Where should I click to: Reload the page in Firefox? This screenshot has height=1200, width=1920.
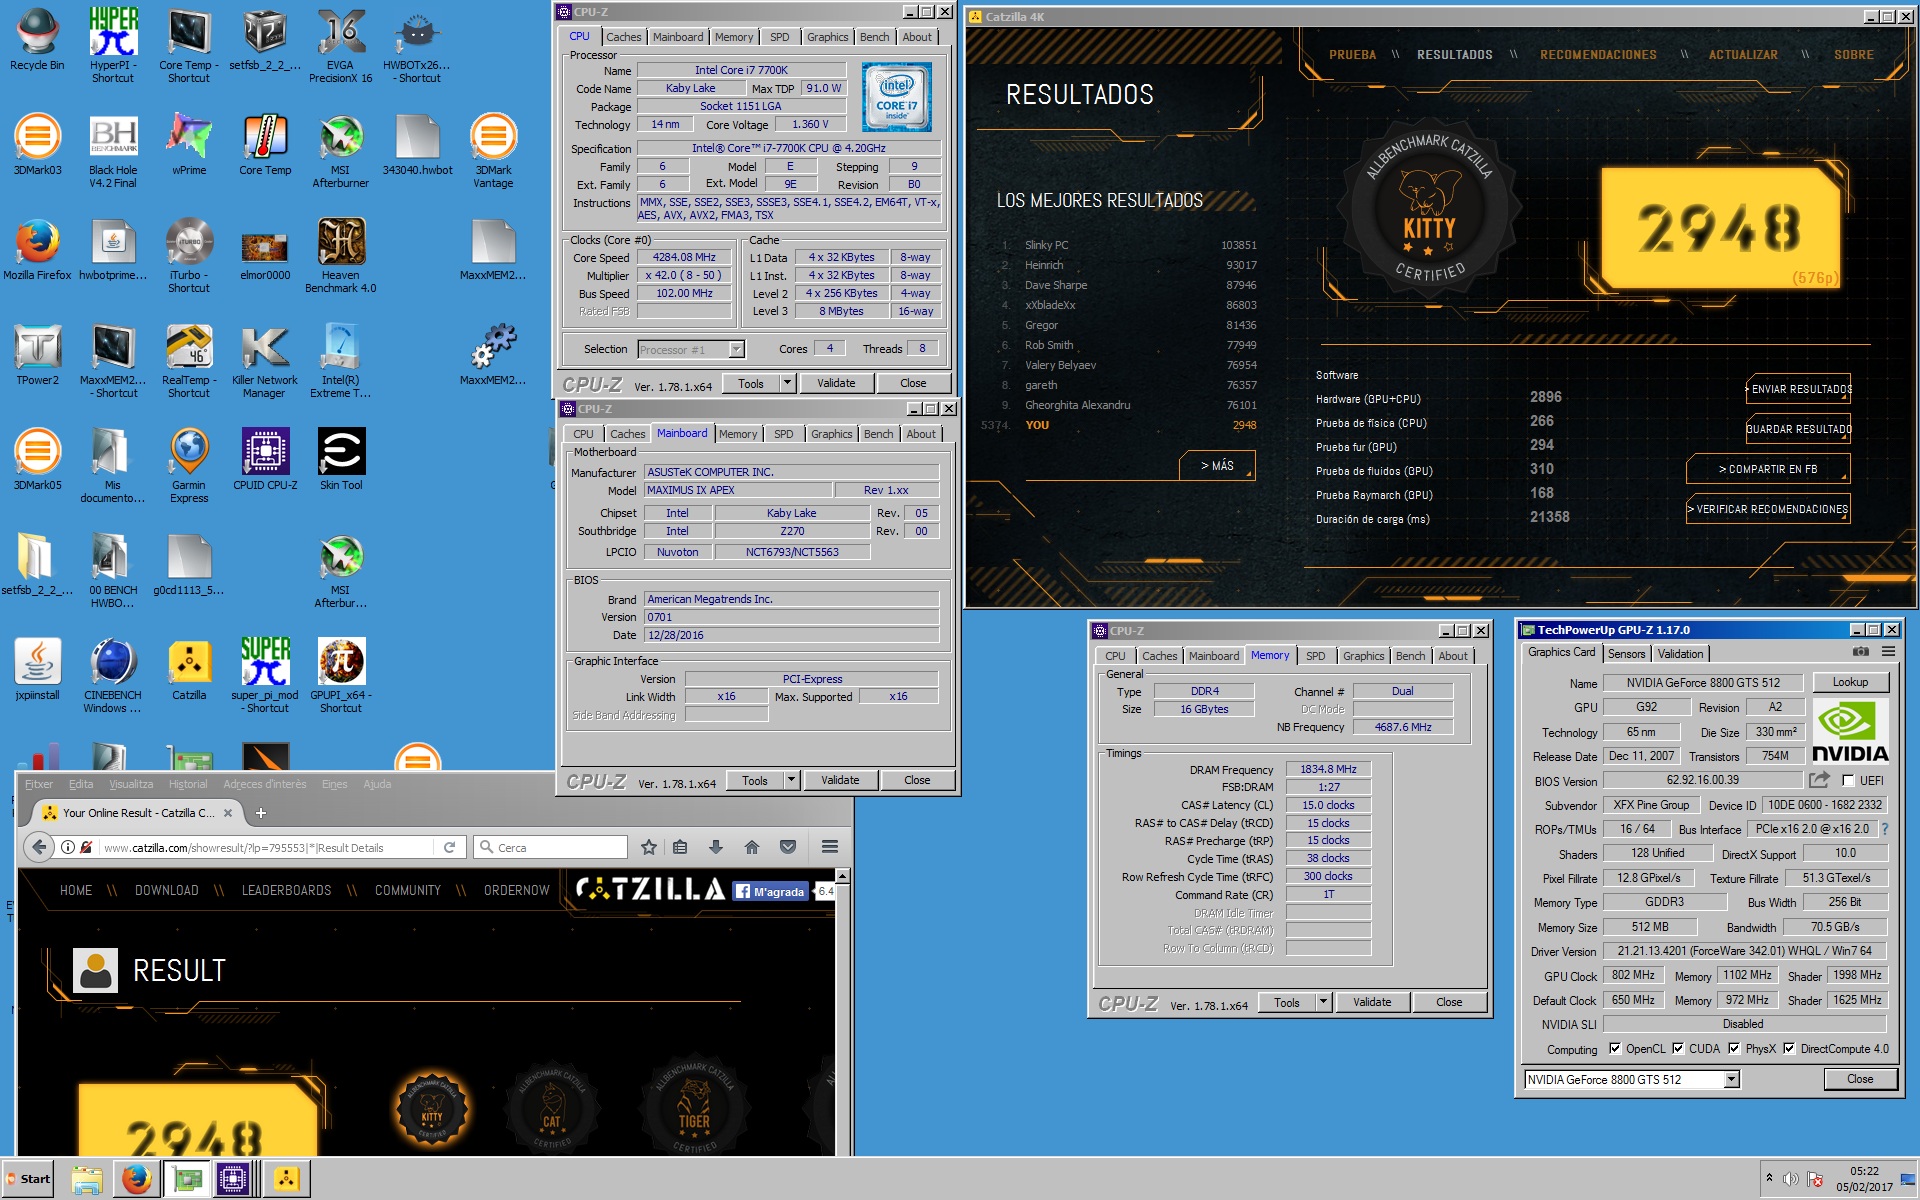click(x=450, y=847)
